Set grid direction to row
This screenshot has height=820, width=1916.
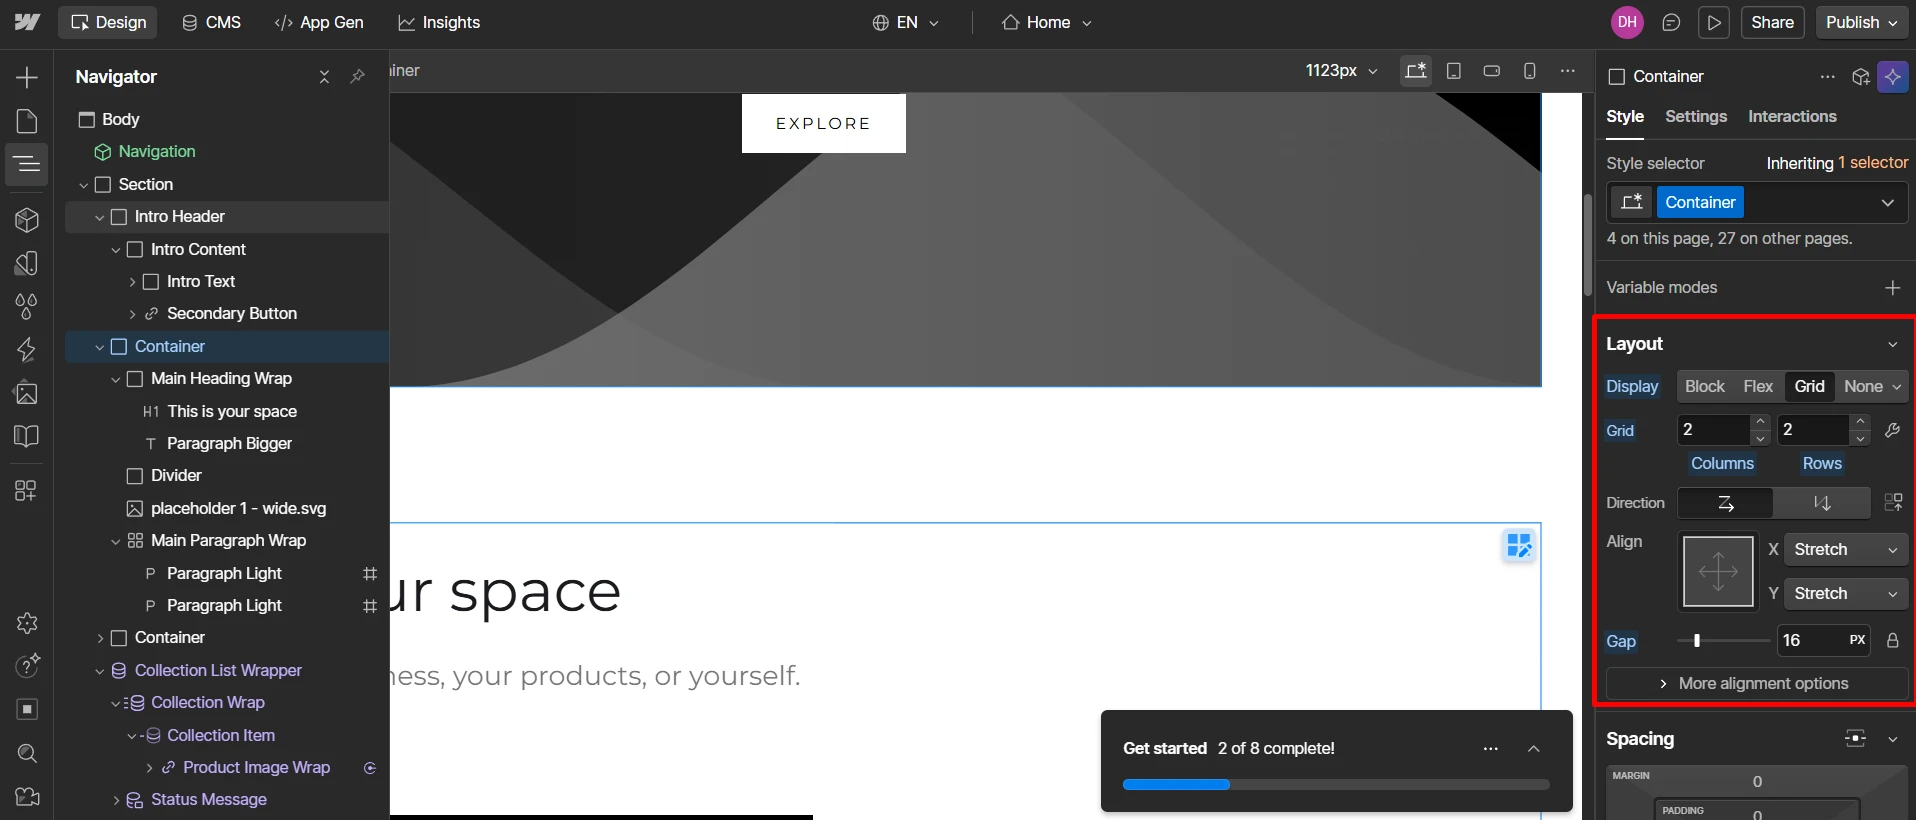(x=1725, y=503)
